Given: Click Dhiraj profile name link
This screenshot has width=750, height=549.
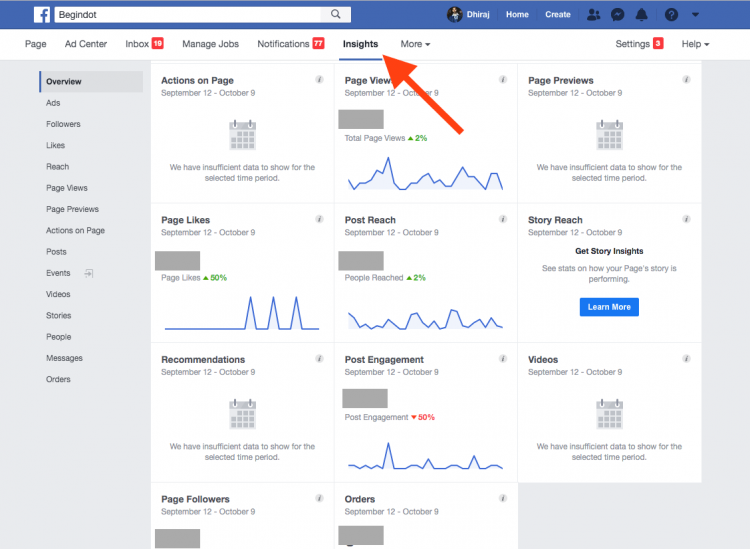Looking at the screenshot, I should click(478, 15).
